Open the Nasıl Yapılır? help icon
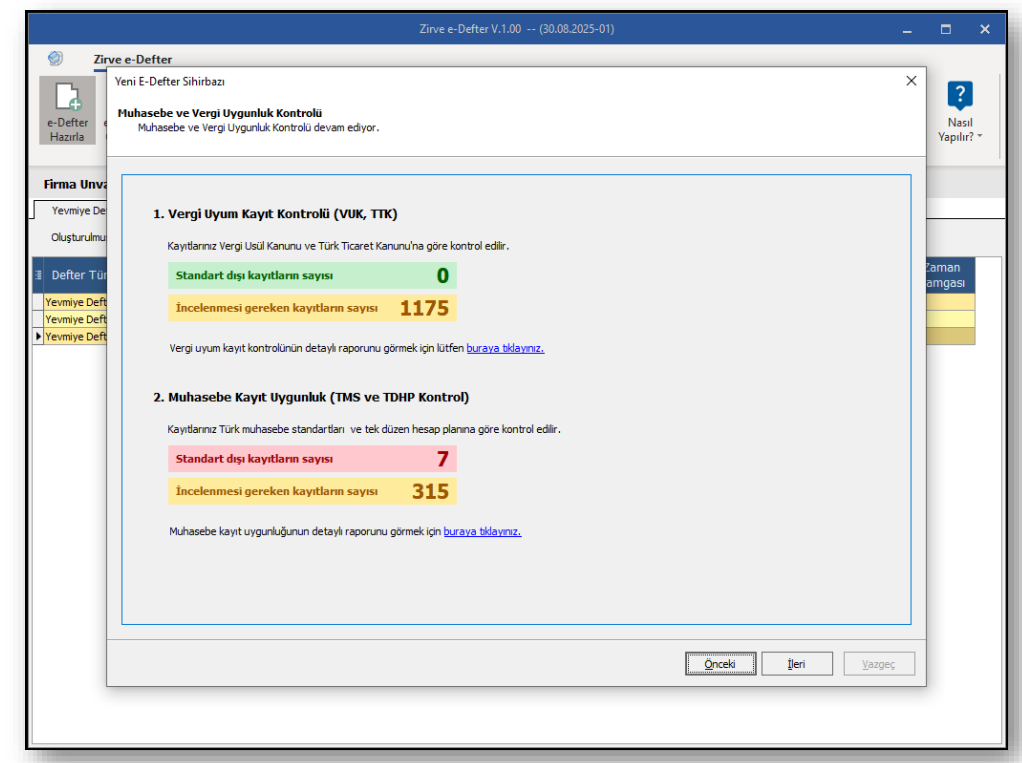1022x763 pixels. coord(959,96)
